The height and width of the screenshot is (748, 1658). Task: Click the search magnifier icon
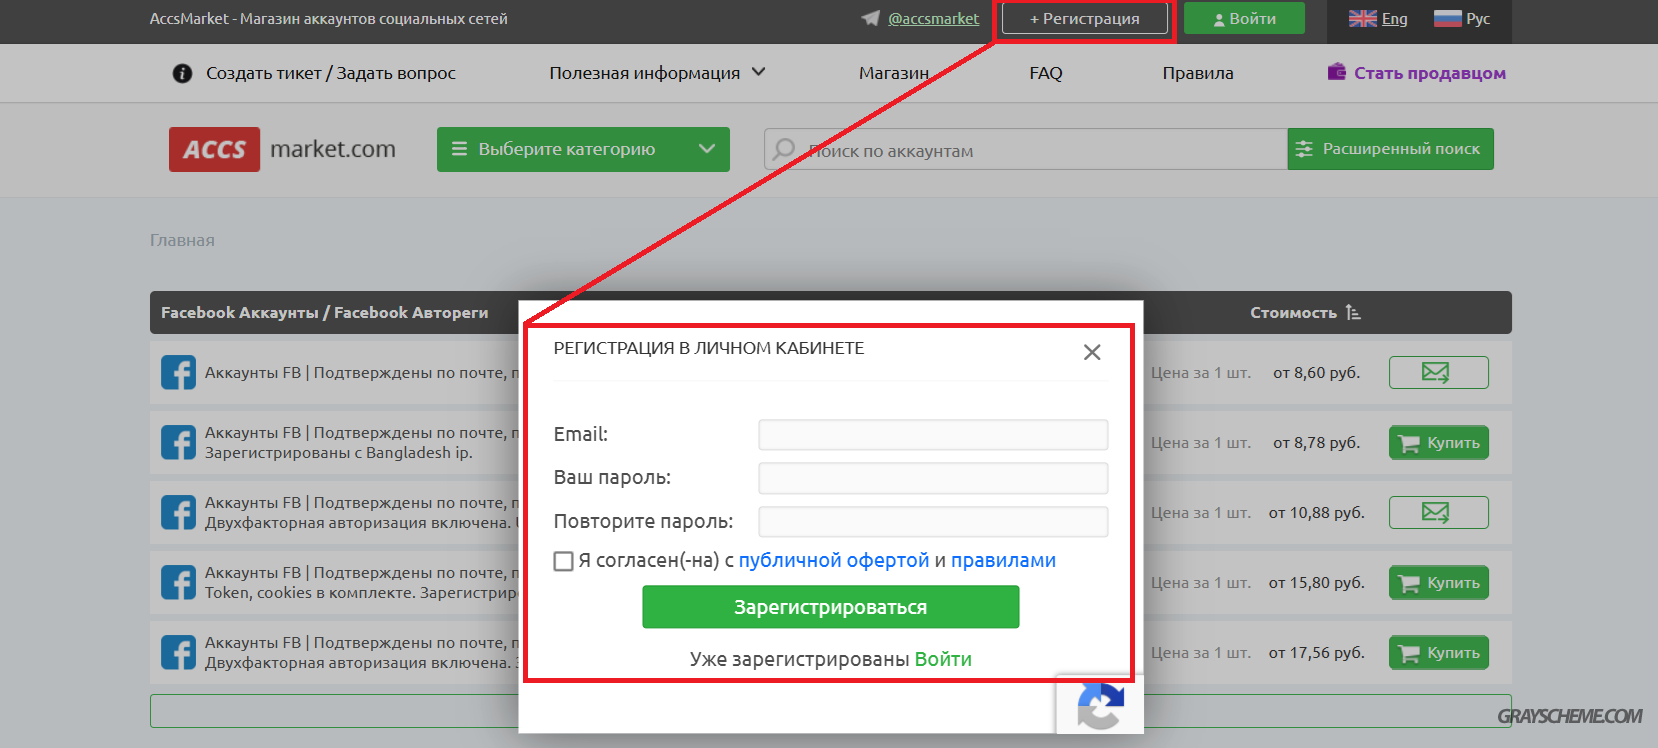pyautogui.click(x=785, y=150)
